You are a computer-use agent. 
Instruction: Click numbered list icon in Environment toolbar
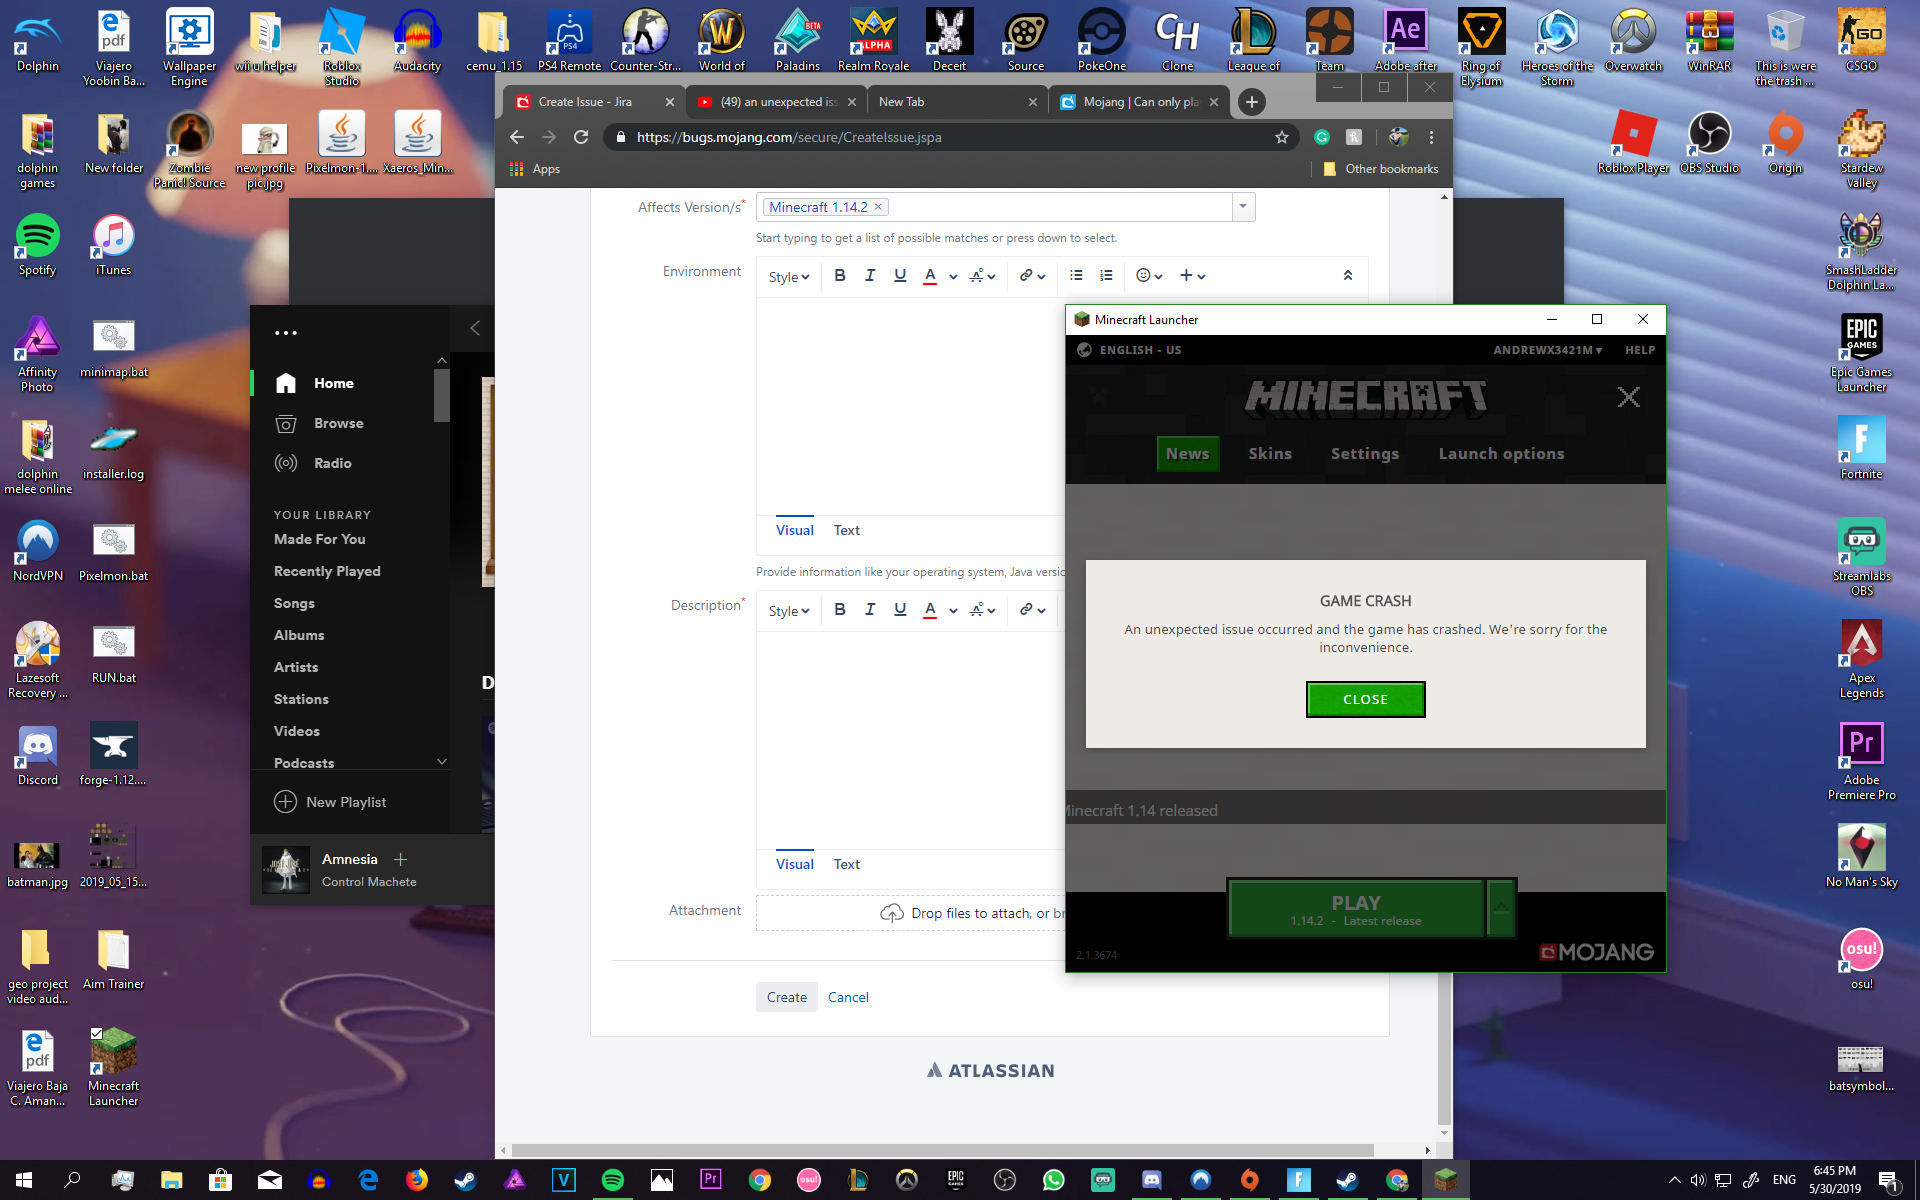click(x=1106, y=276)
